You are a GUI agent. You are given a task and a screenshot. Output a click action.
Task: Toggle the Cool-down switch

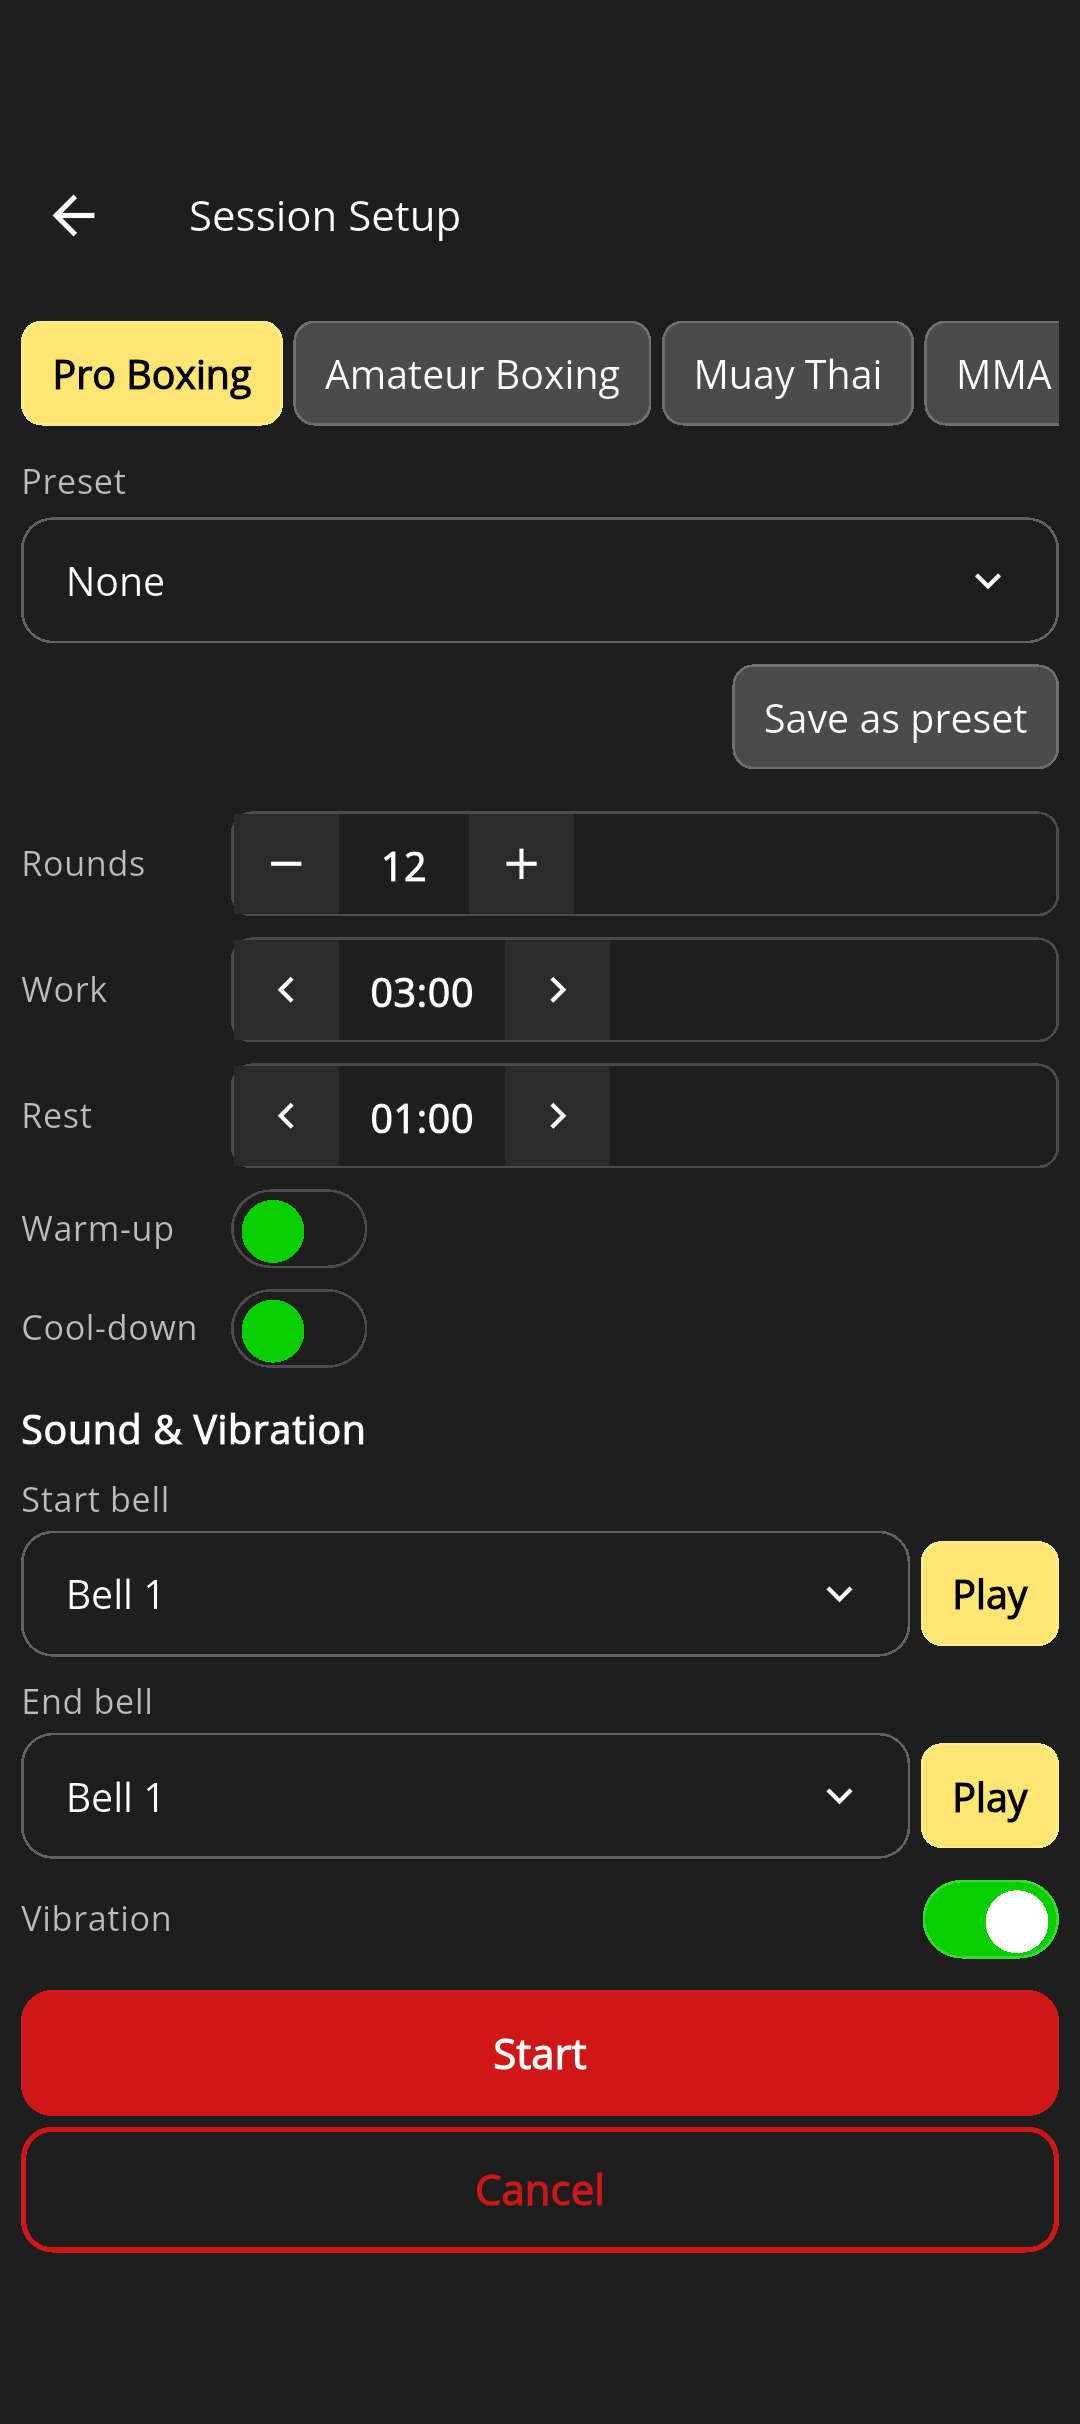[299, 1329]
